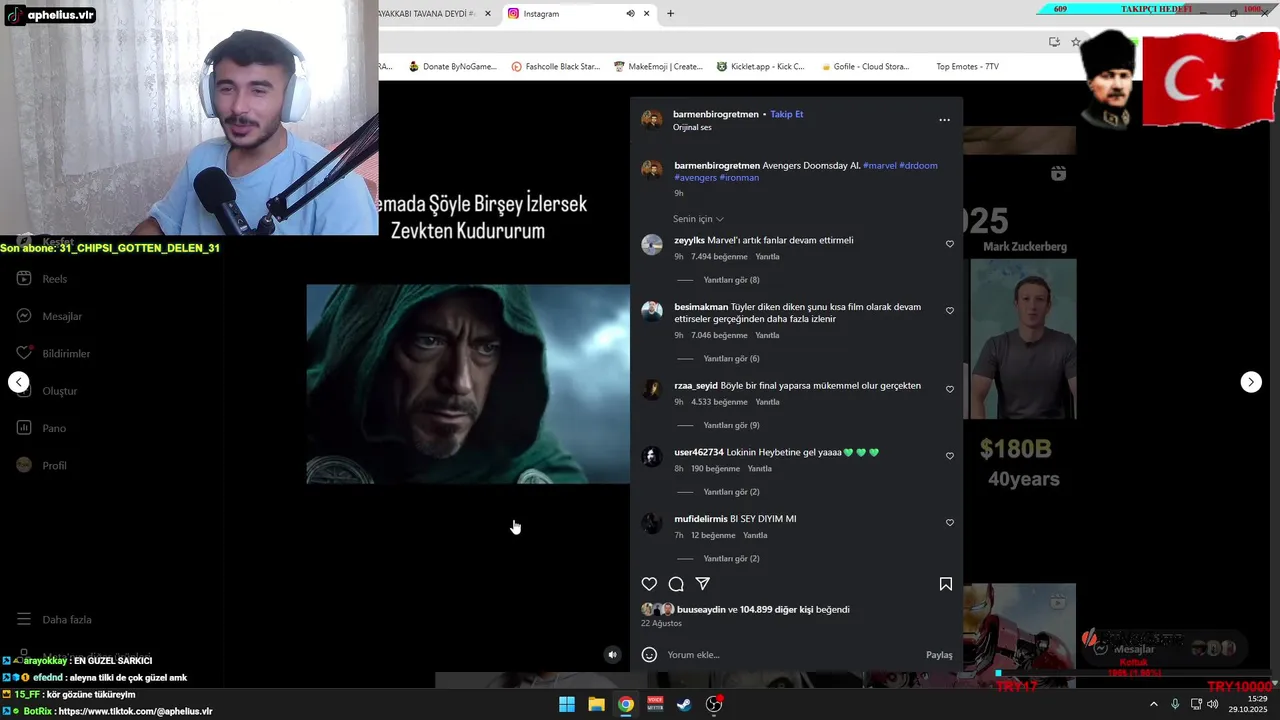Expand mufidelirmis replies (2)
The width and height of the screenshot is (1280, 720).
click(731, 559)
